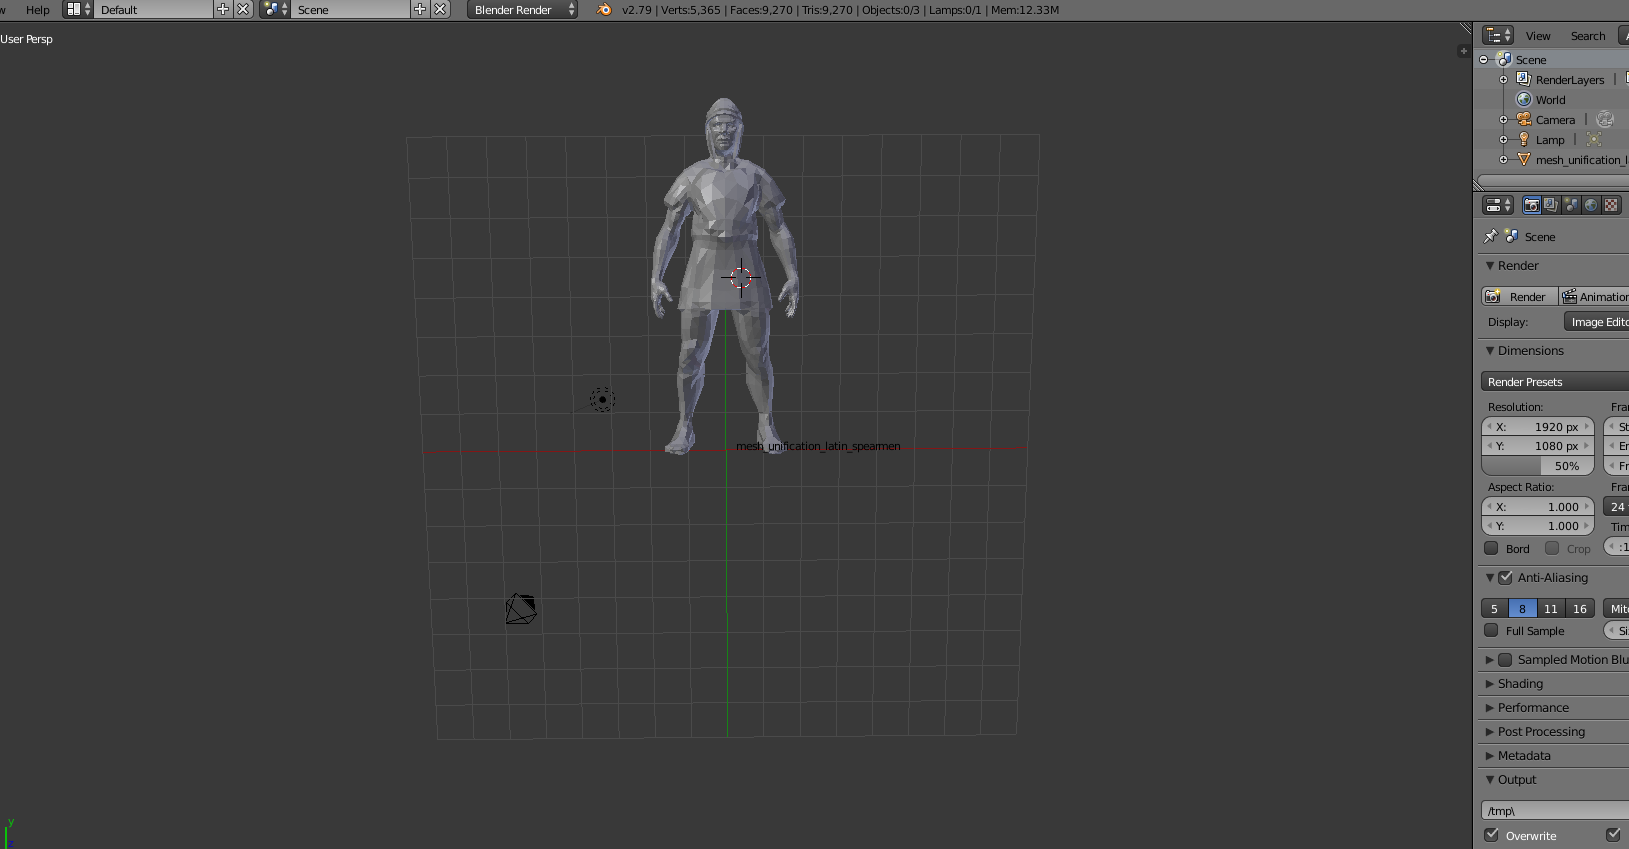
Task: Expand the Post Processing panel
Action: (x=1490, y=732)
